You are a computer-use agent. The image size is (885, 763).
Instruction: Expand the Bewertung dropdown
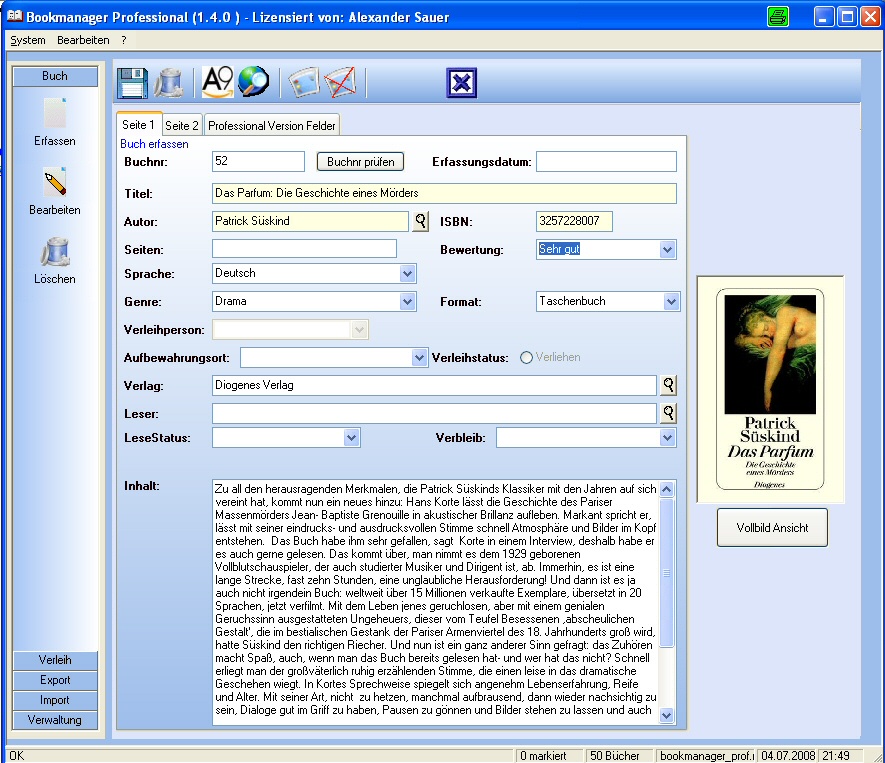[668, 249]
